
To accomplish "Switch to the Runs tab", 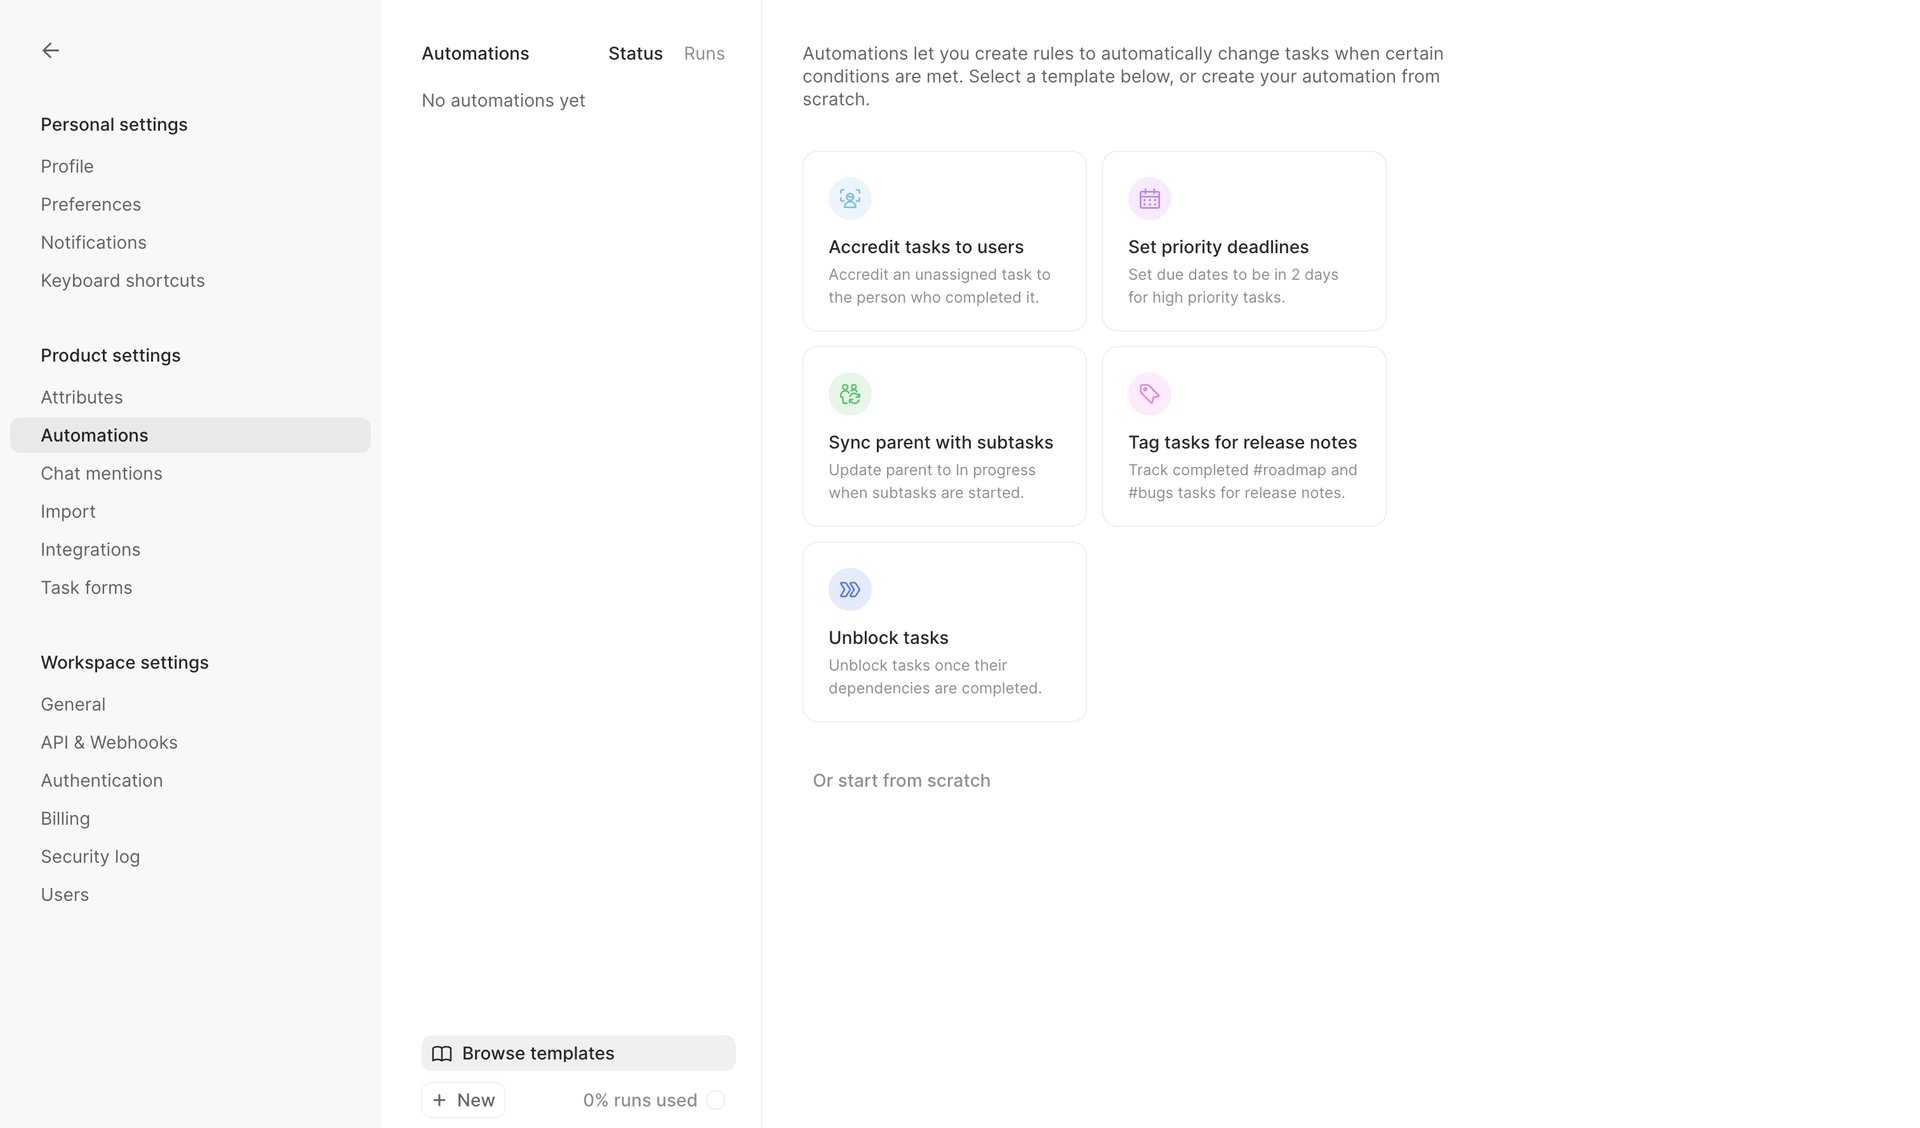I will 703,53.
